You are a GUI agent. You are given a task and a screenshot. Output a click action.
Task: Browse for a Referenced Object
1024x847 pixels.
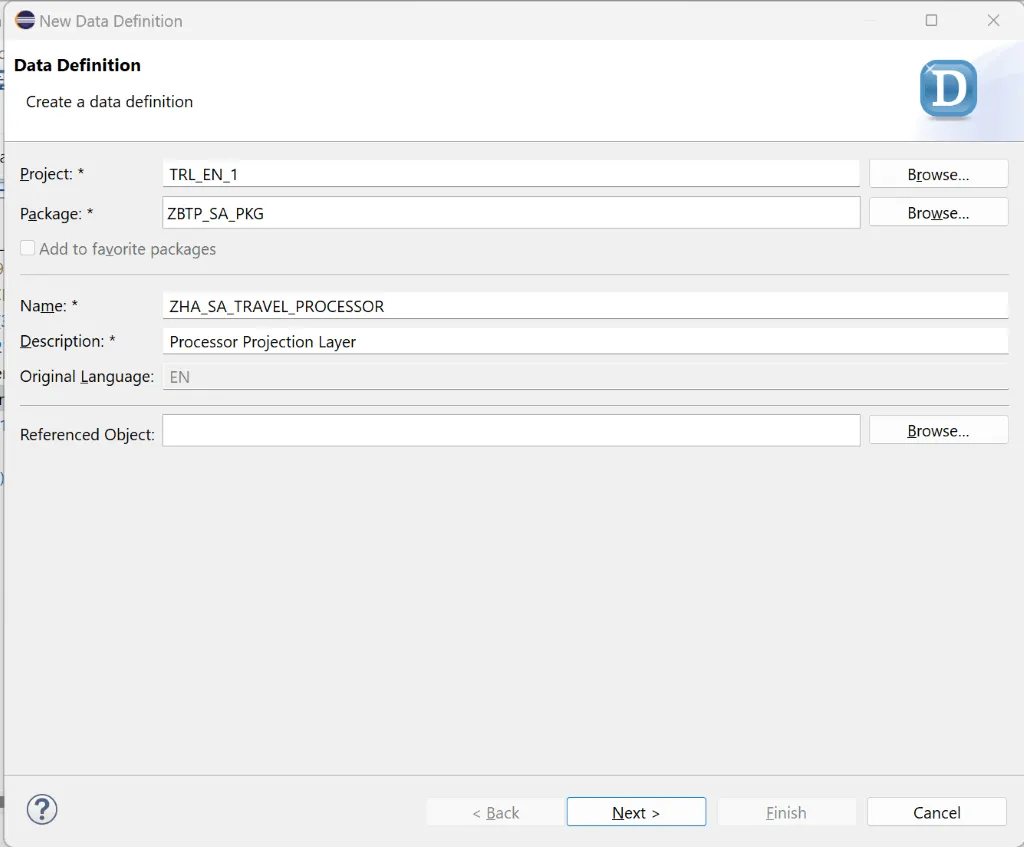pyautogui.click(x=937, y=429)
